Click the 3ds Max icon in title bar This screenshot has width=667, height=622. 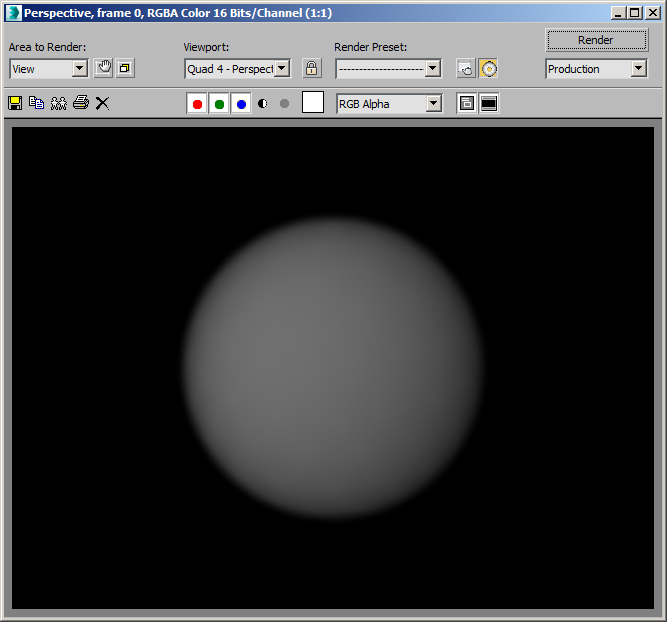[13, 13]
